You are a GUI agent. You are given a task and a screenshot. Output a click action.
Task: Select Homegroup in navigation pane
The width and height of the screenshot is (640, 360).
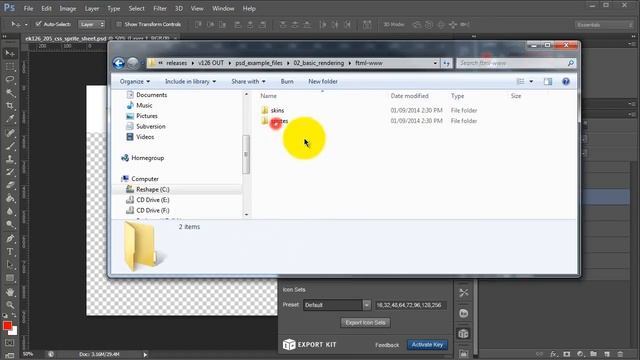tap(147, 158)
